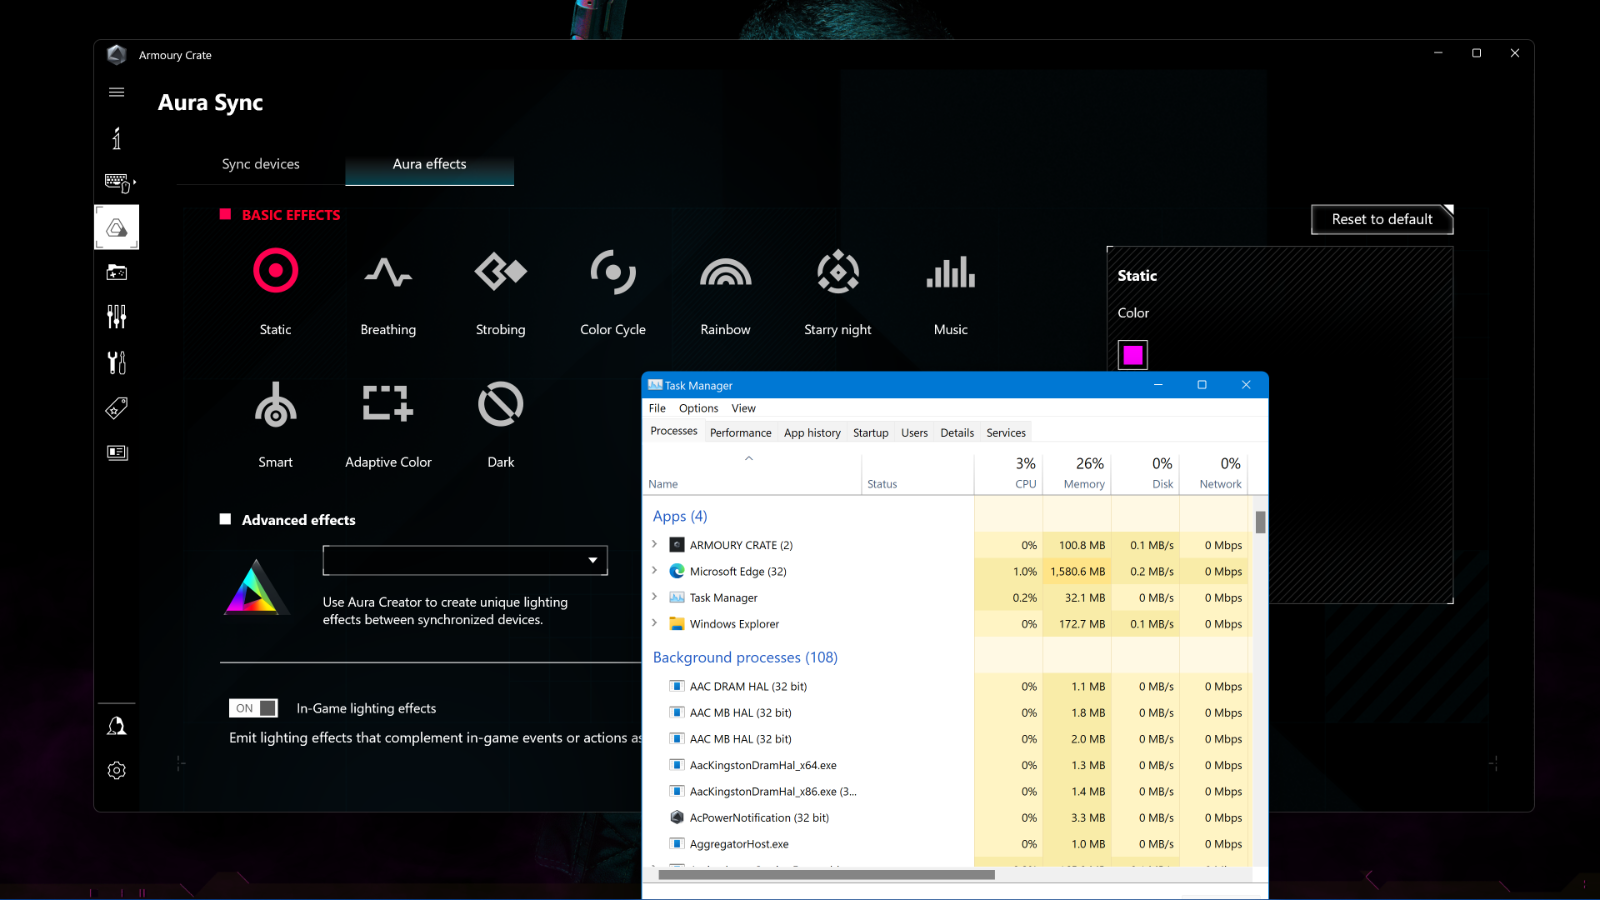Open the Advanced effects dropdown
Screen dimensions: 1600x900
coord(465,560)
